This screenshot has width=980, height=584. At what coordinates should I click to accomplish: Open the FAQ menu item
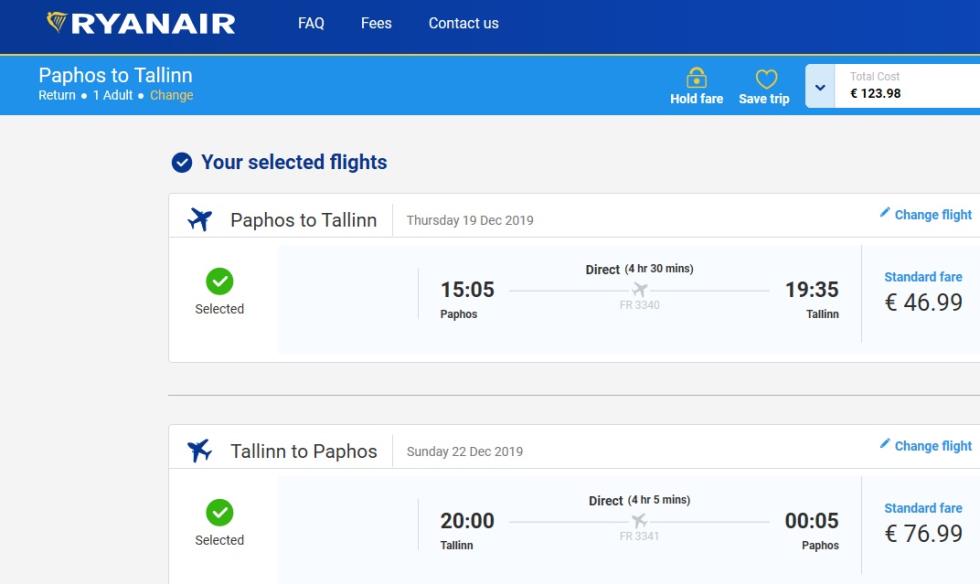311,24
